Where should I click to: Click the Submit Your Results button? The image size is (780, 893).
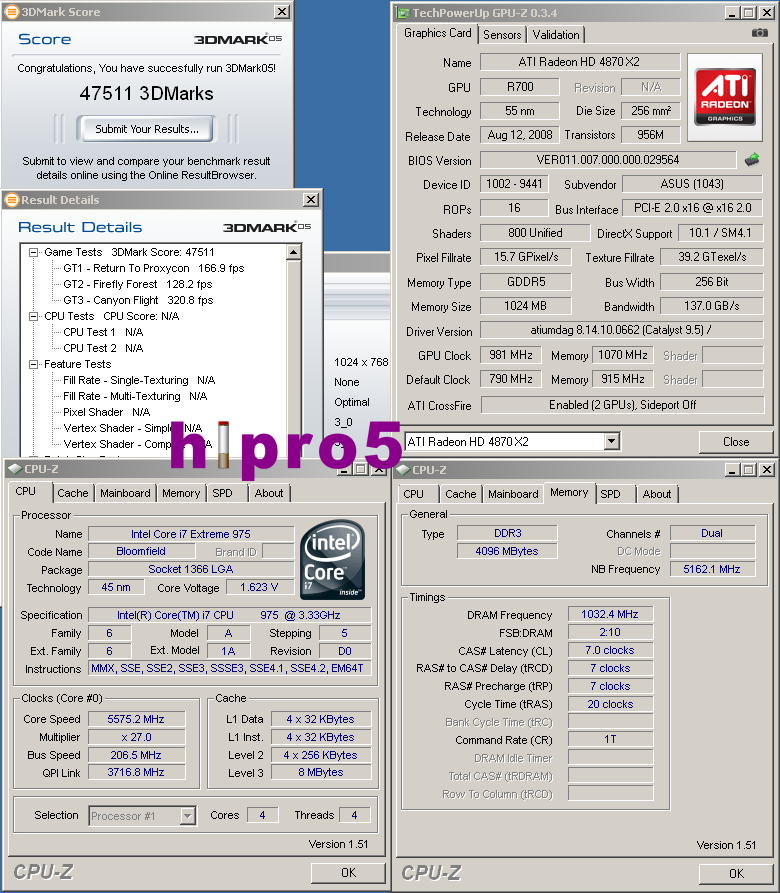click(147, 129)
